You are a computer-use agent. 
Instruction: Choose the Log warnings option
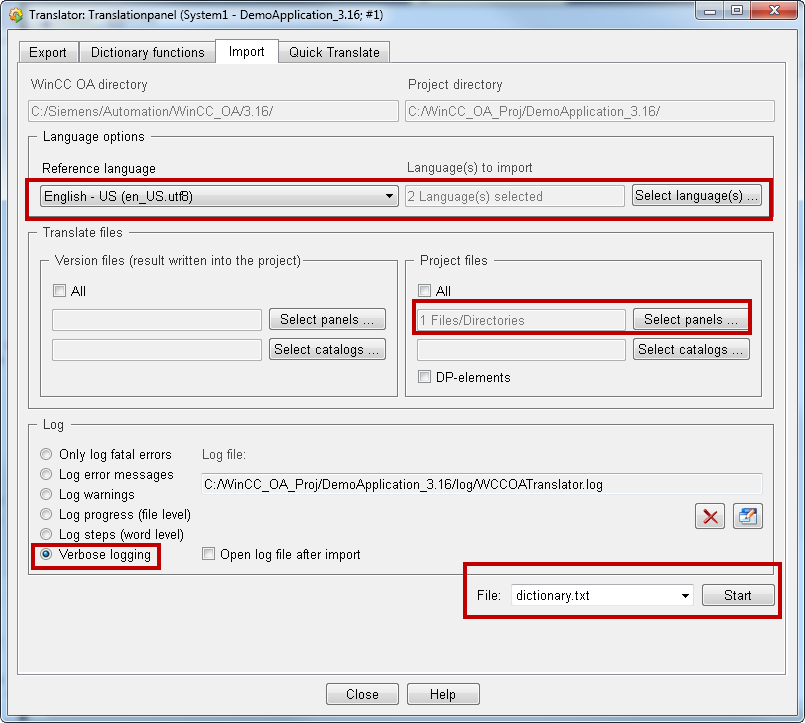(x=46, y=495)
